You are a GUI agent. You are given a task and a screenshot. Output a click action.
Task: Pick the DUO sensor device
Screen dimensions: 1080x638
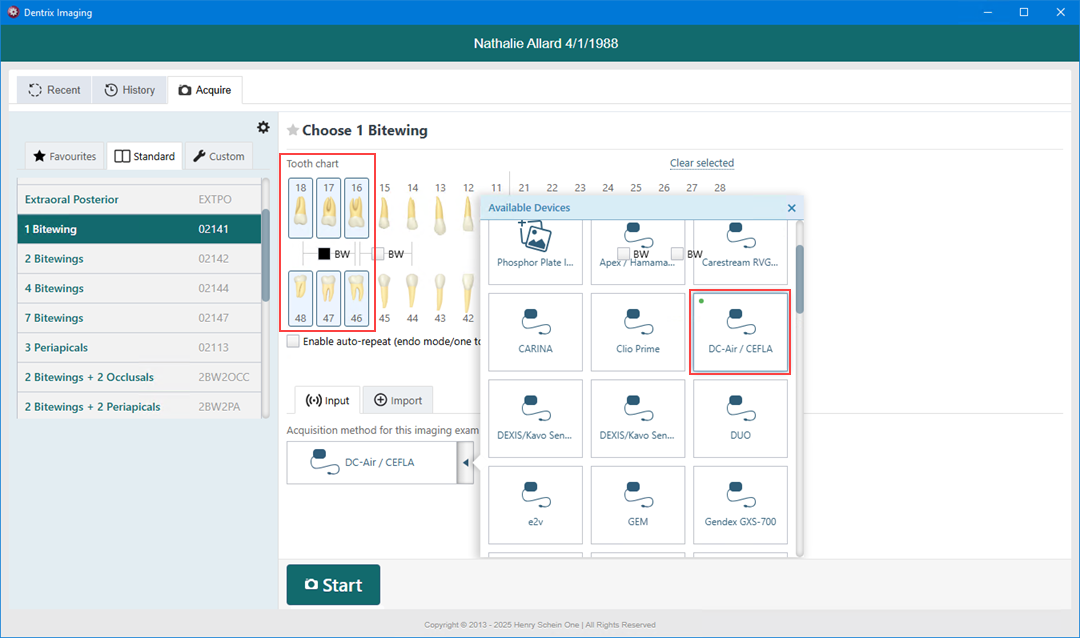740,418
